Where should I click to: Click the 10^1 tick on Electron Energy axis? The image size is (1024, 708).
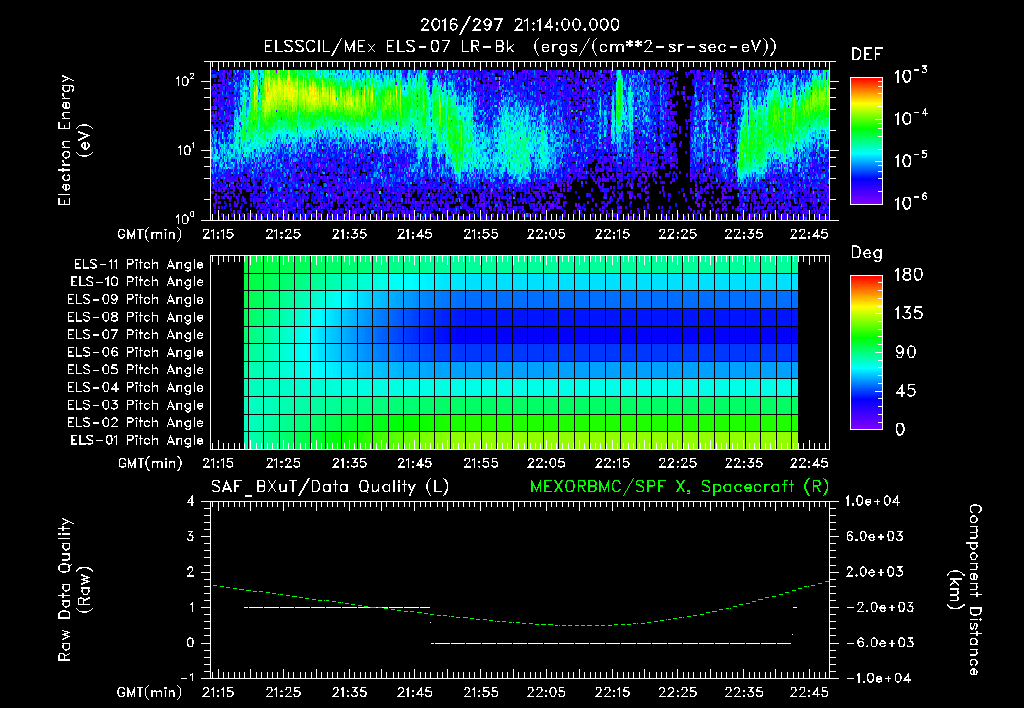coord(185,150)
